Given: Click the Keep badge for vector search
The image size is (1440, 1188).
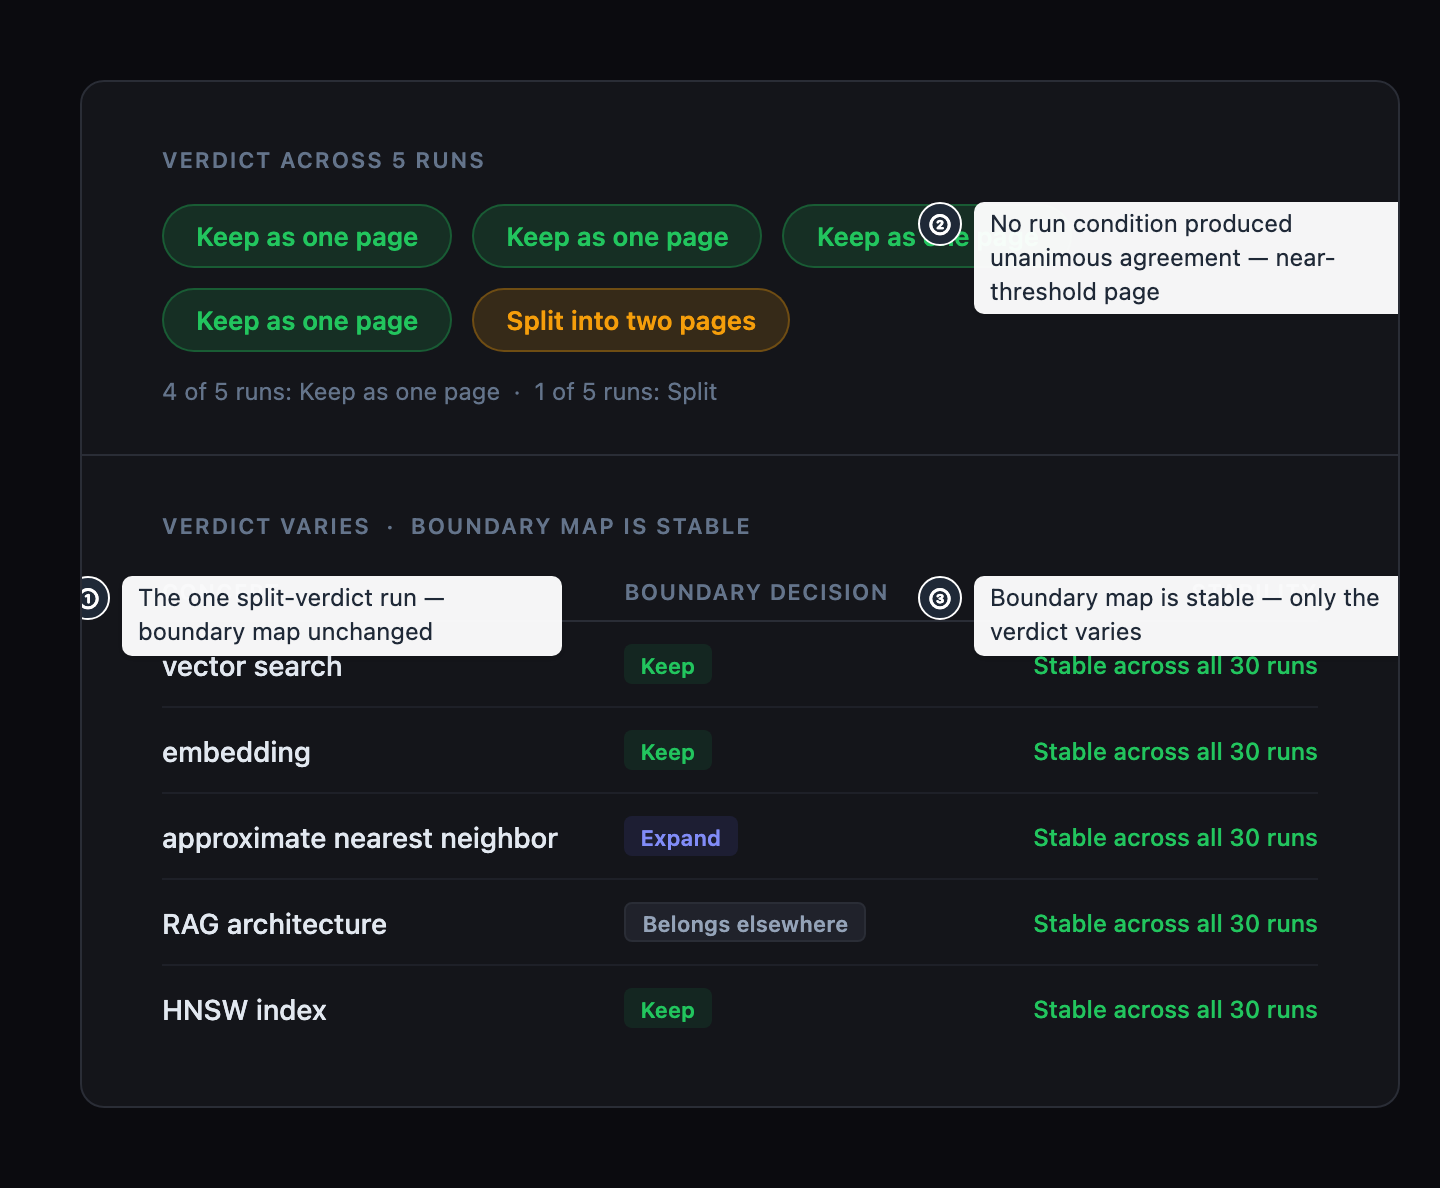Looking at the screenshot, I should pyautogui.click(x=668, y=665).
